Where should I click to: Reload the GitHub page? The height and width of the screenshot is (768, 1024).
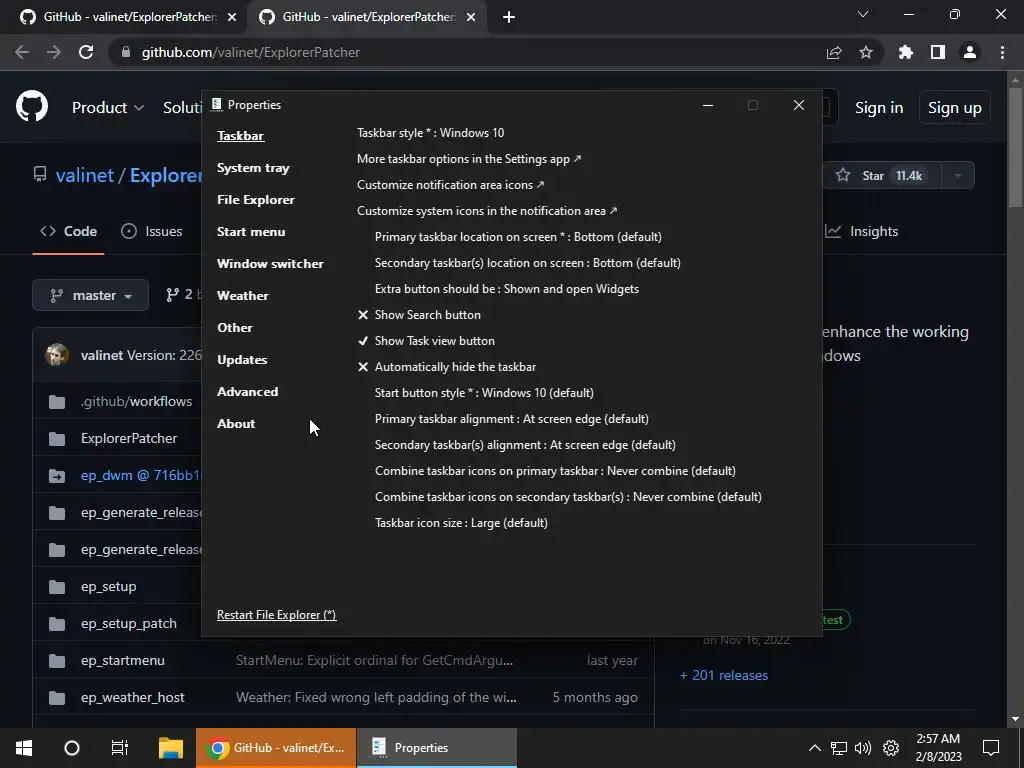click(x=86, y=52)
